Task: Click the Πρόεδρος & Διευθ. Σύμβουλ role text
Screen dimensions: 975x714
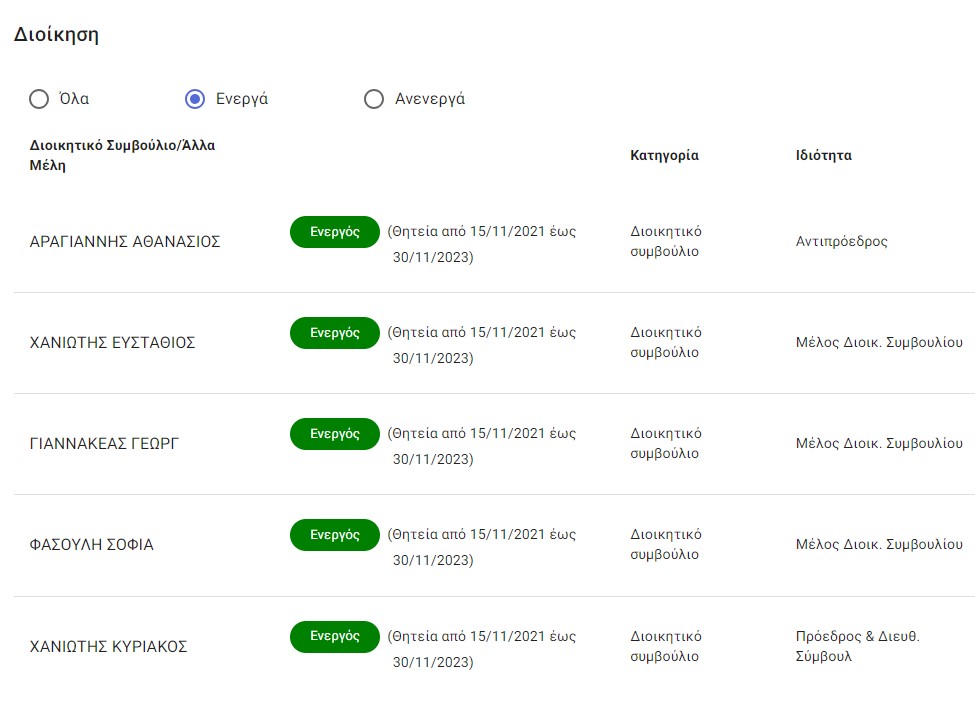Action: pyautogui.click(x=857, y=646)
